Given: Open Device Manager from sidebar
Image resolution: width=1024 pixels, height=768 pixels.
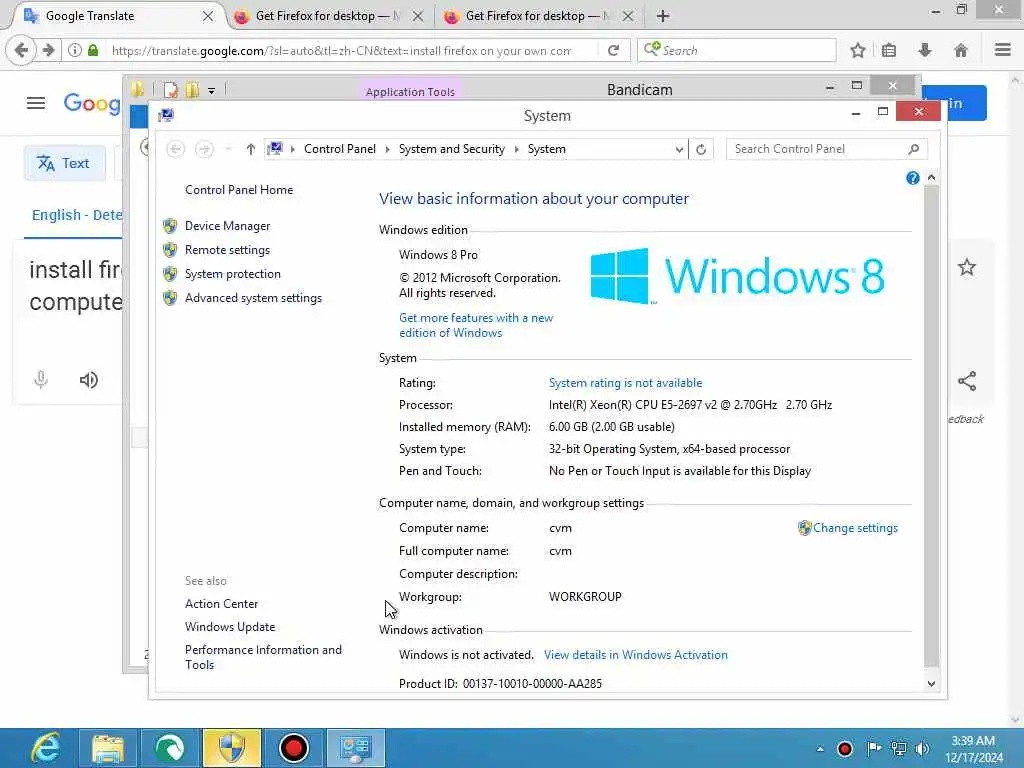Looking at the screenshot, I should [x=227, y=226].
